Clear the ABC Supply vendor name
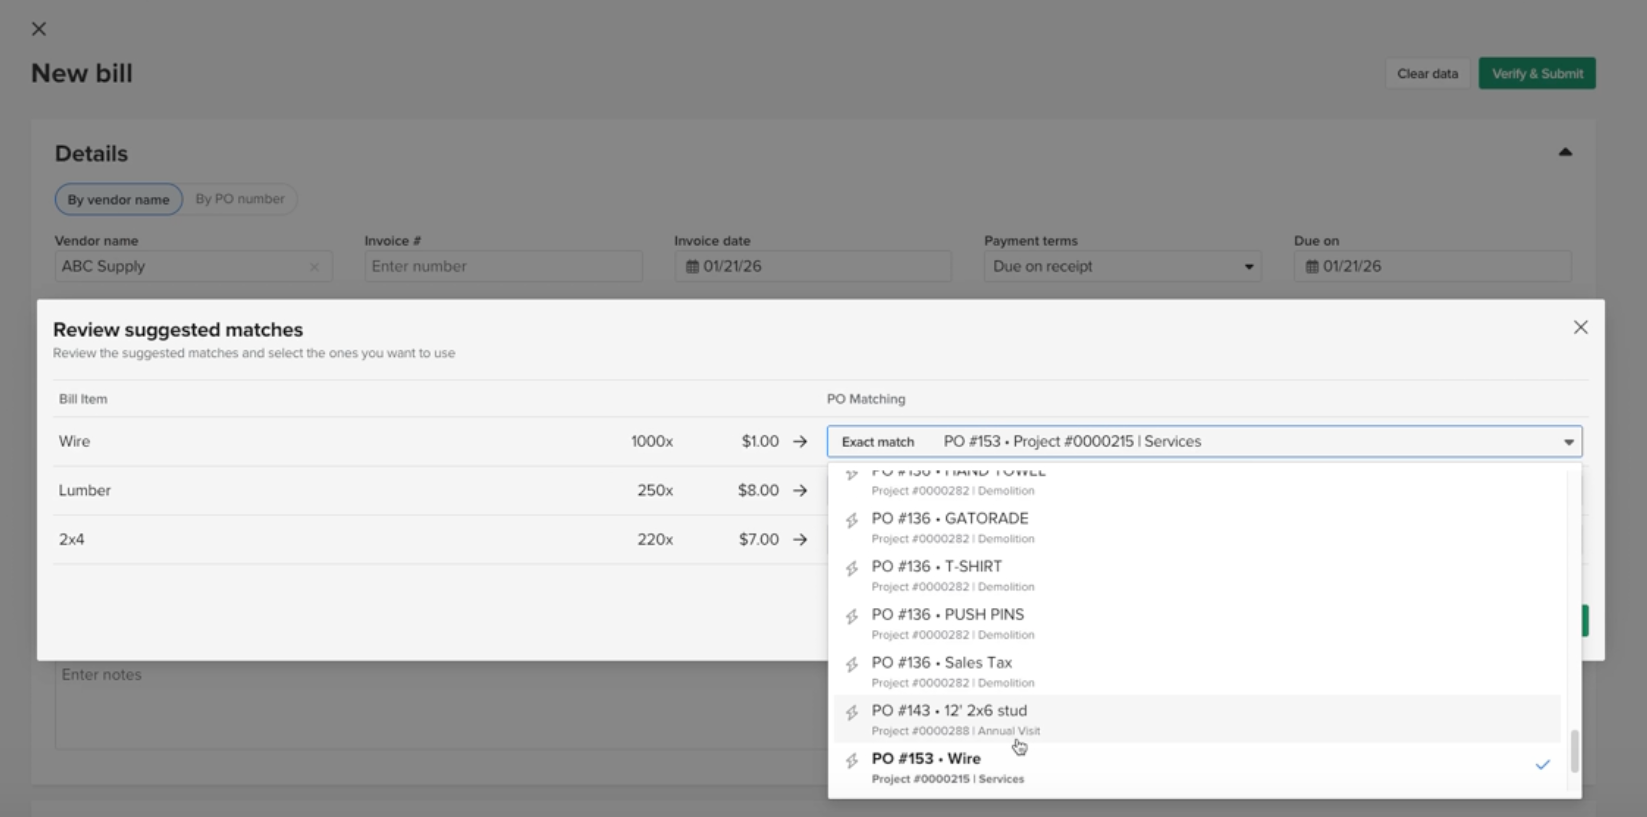1647x817 pixels. [x=314, y=267]
